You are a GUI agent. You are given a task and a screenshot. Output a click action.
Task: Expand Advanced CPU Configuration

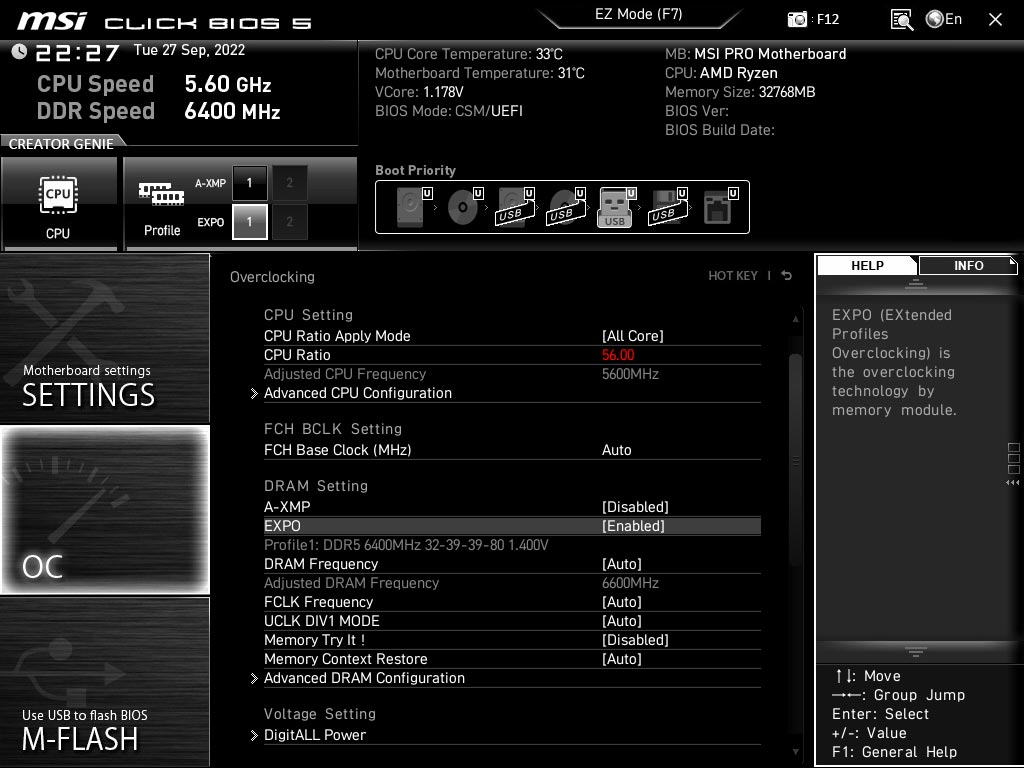(358, 393)
